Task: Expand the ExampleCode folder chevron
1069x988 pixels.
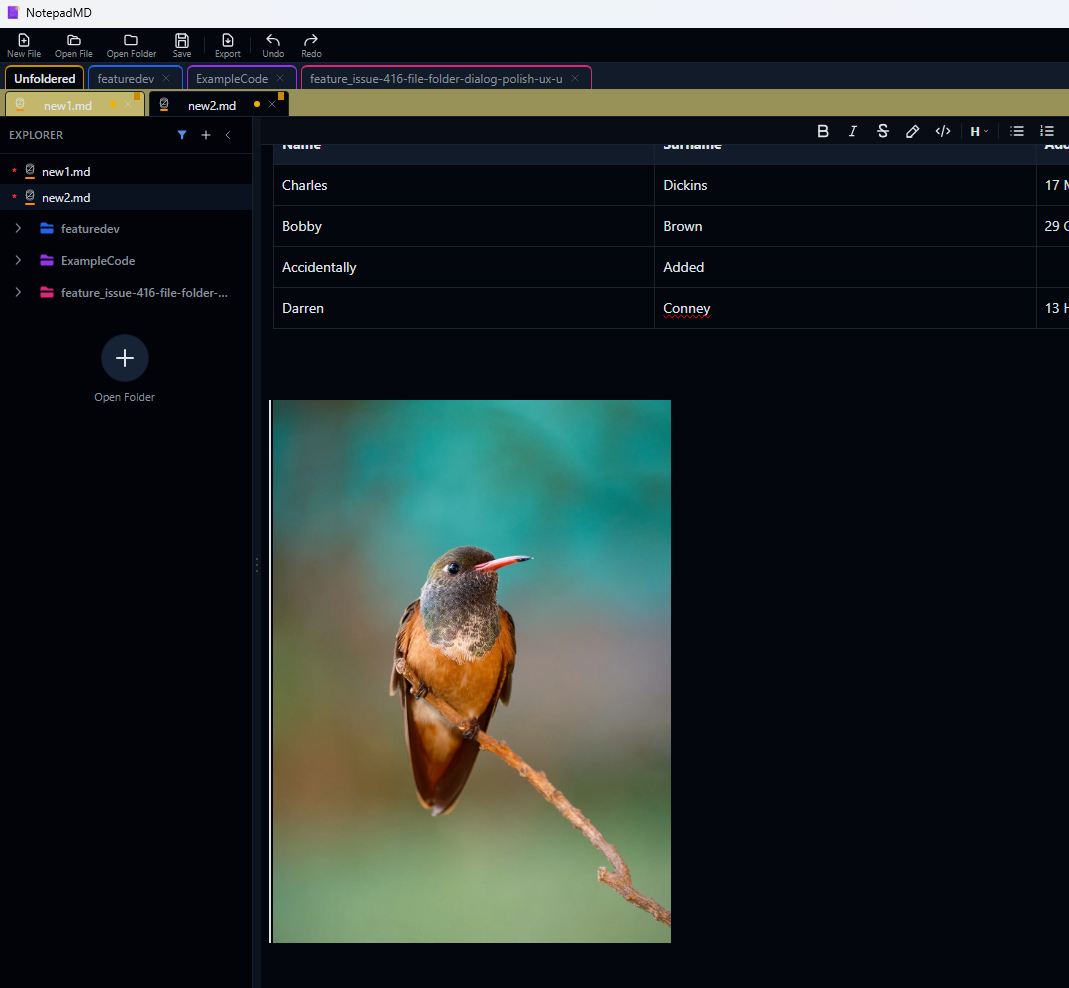Action: (18, 260)
